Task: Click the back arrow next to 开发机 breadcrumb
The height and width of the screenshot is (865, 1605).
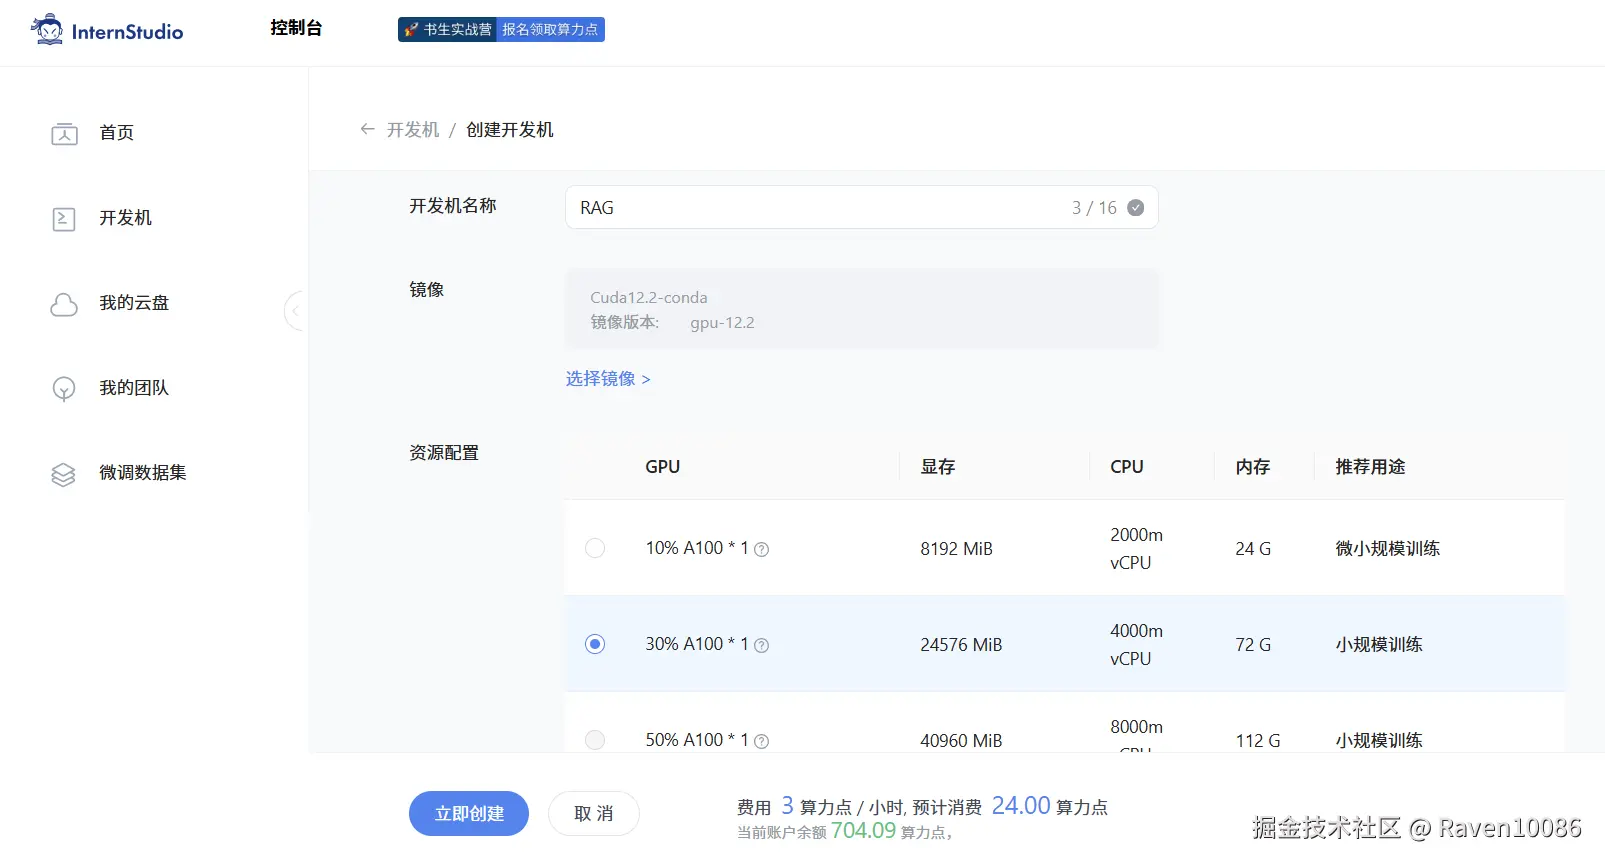Action: coord(367,129)
